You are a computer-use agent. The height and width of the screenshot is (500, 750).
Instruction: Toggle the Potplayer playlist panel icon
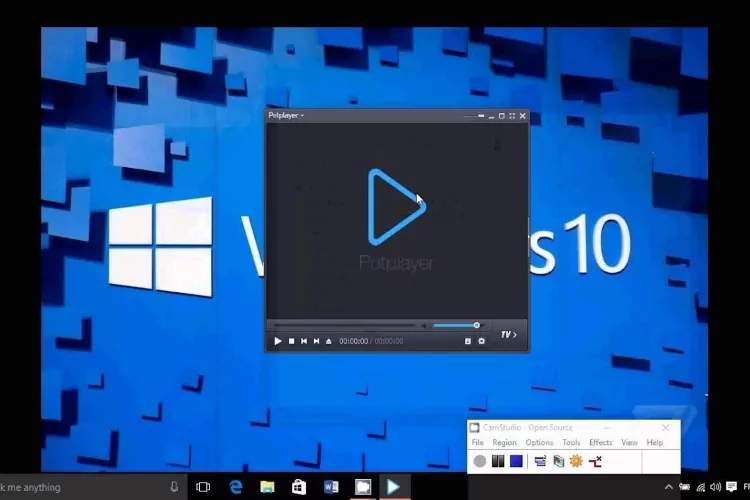point(468,341)
